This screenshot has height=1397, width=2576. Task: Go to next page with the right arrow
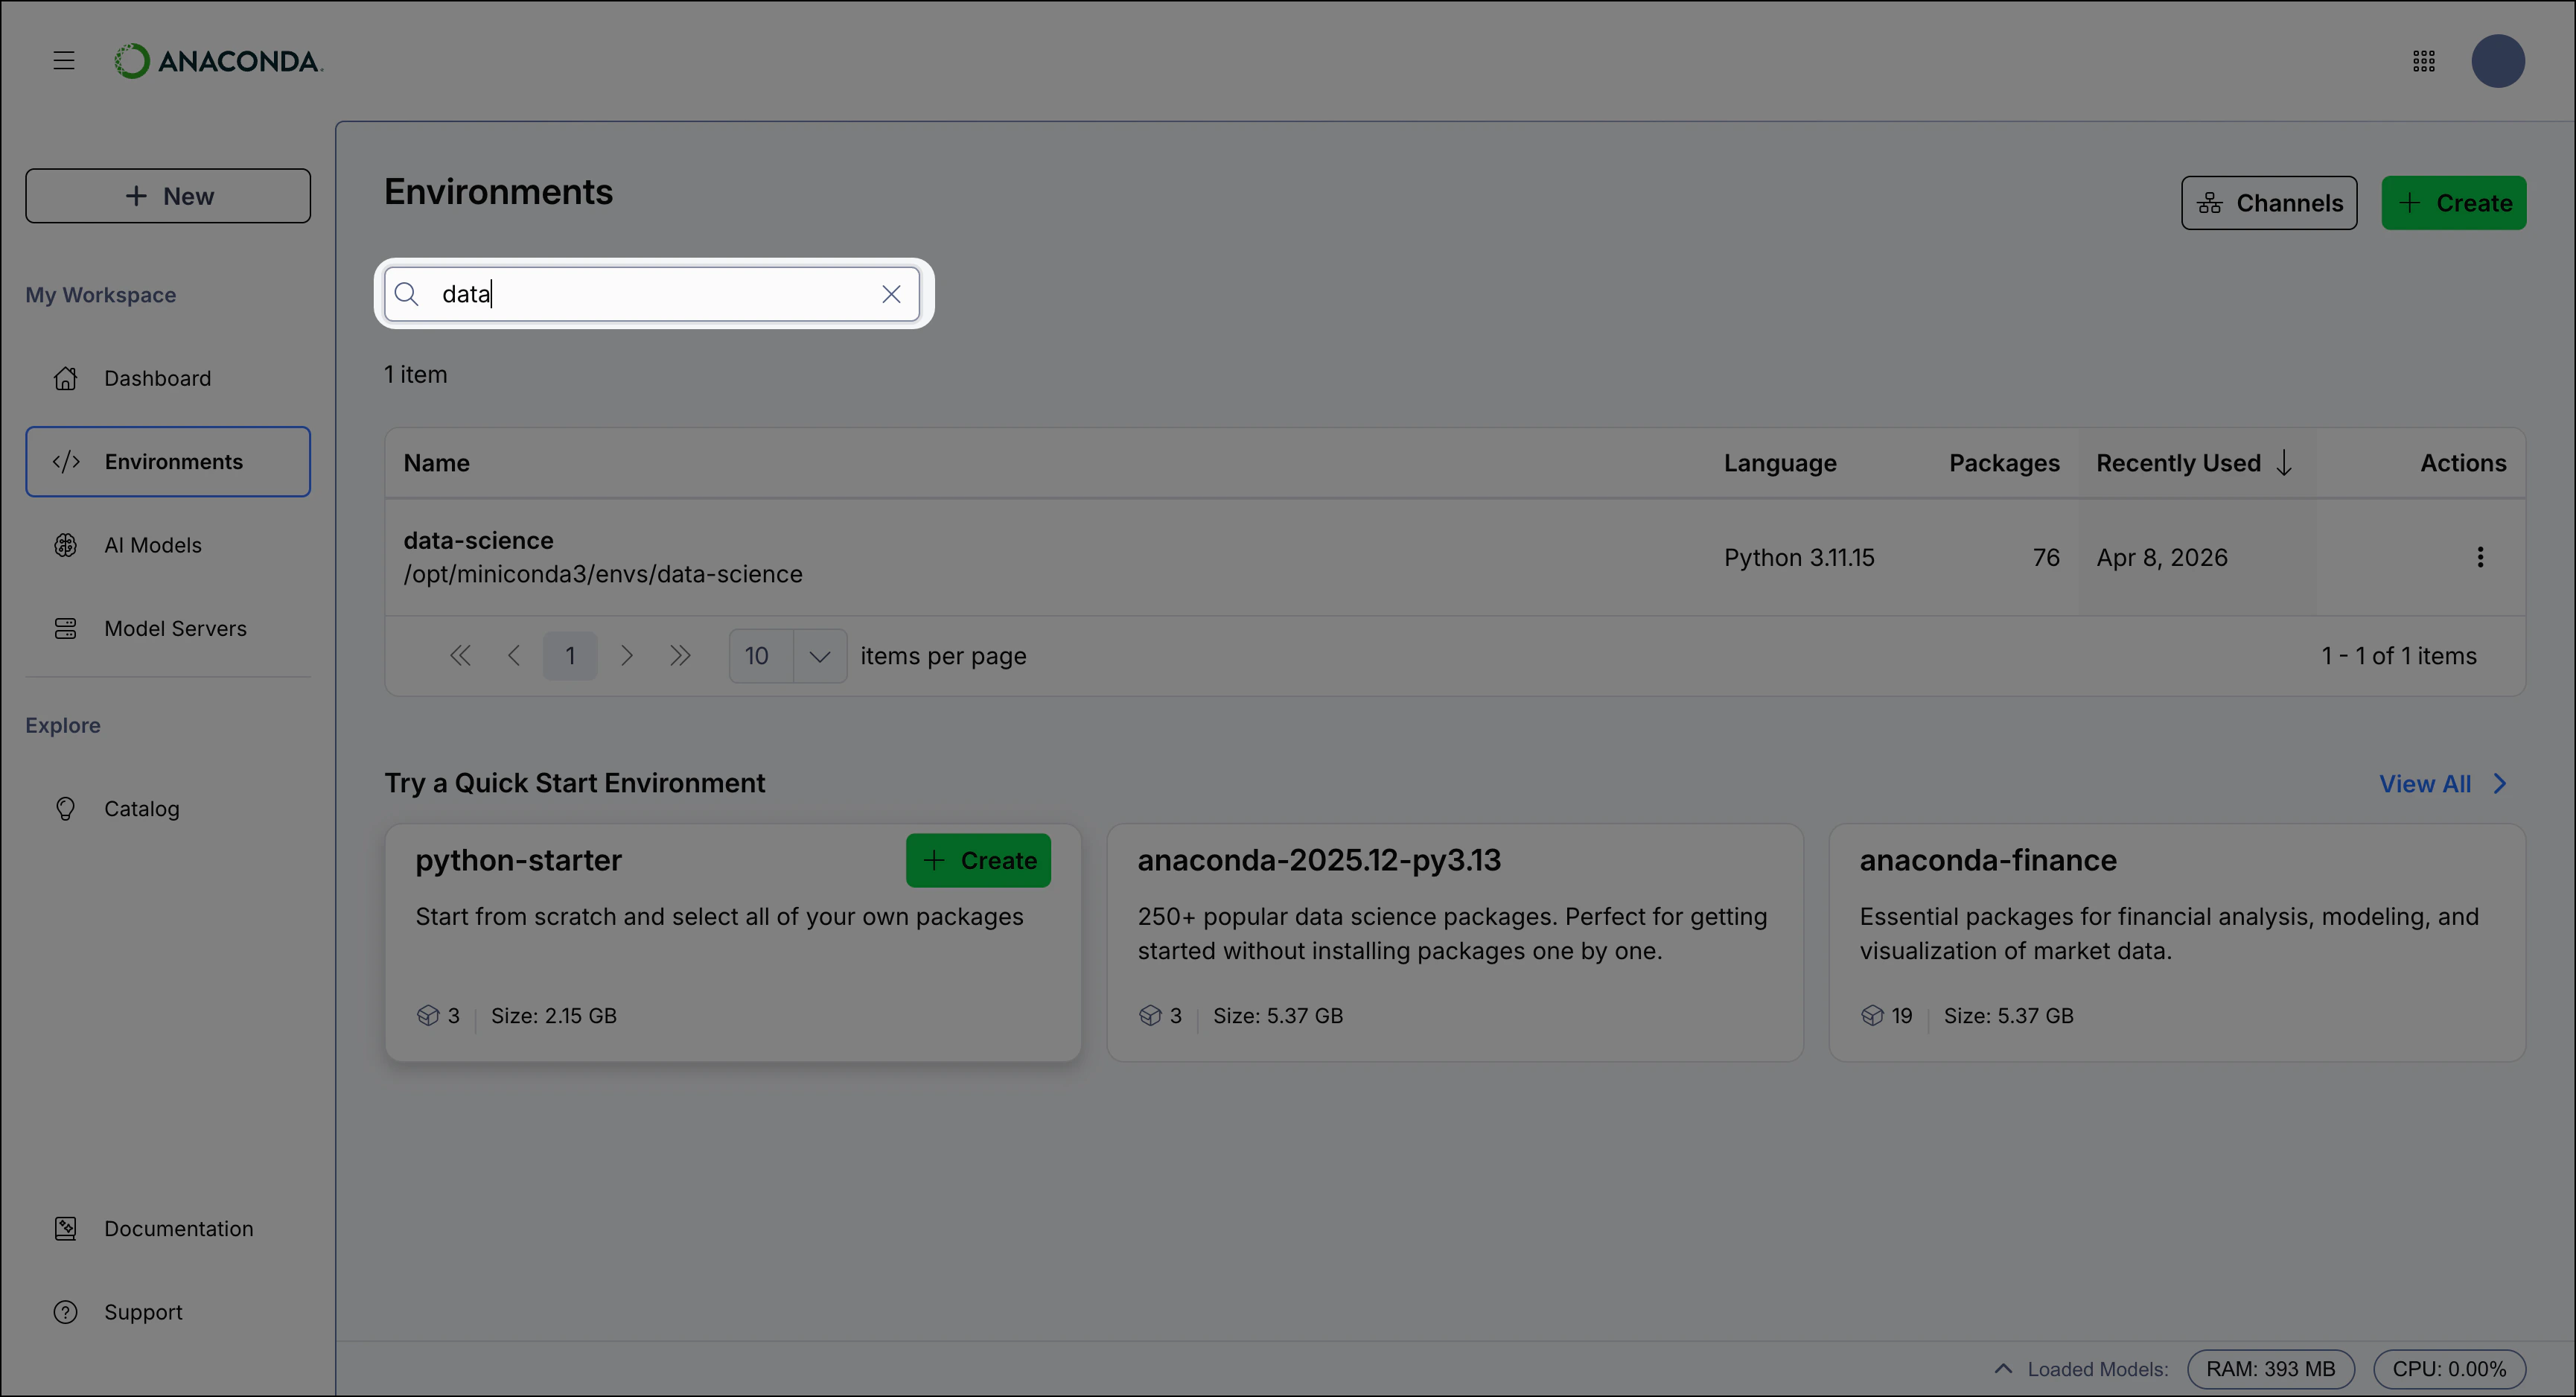point(626,655)
